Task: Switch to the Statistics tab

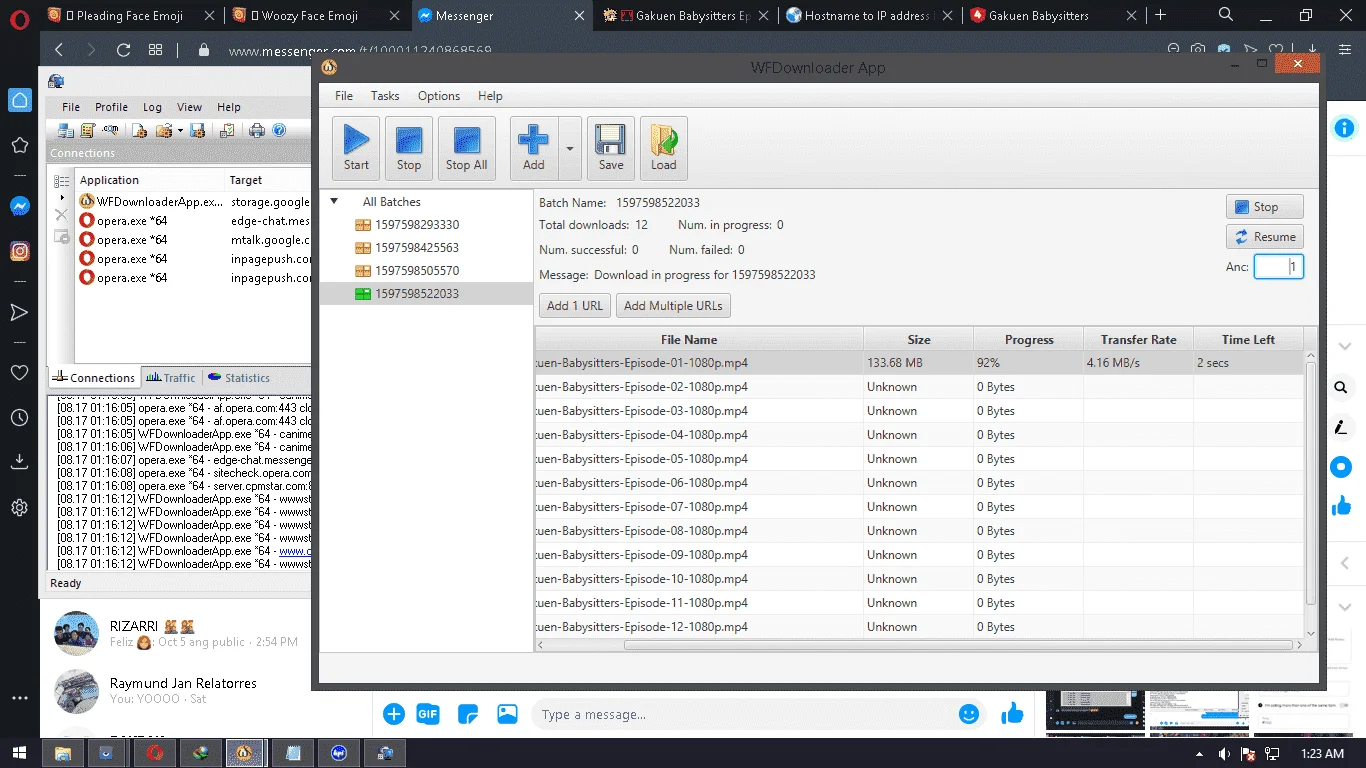Action: coord(238,378)
